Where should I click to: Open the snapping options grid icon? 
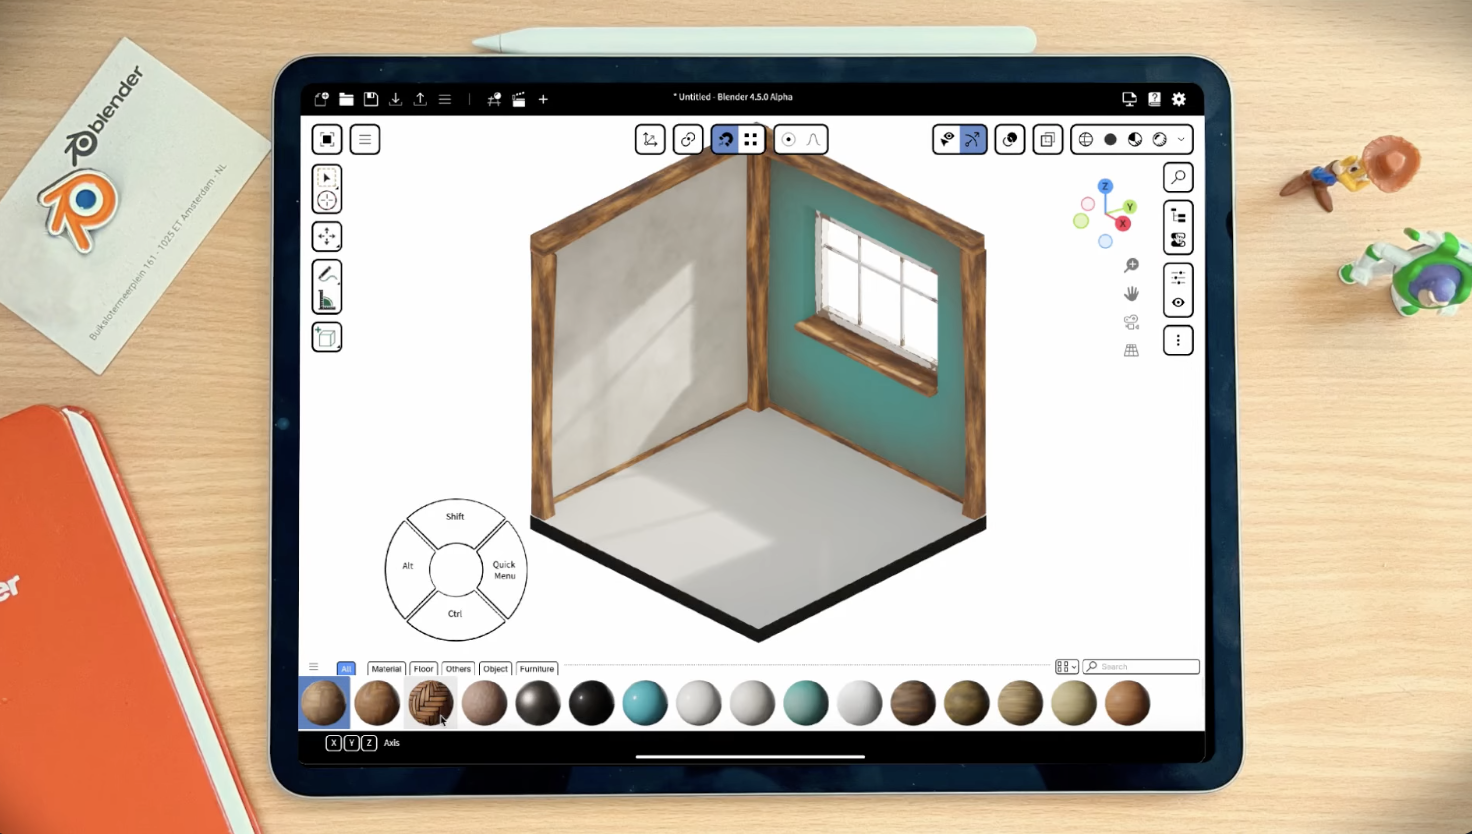[751, 139]
